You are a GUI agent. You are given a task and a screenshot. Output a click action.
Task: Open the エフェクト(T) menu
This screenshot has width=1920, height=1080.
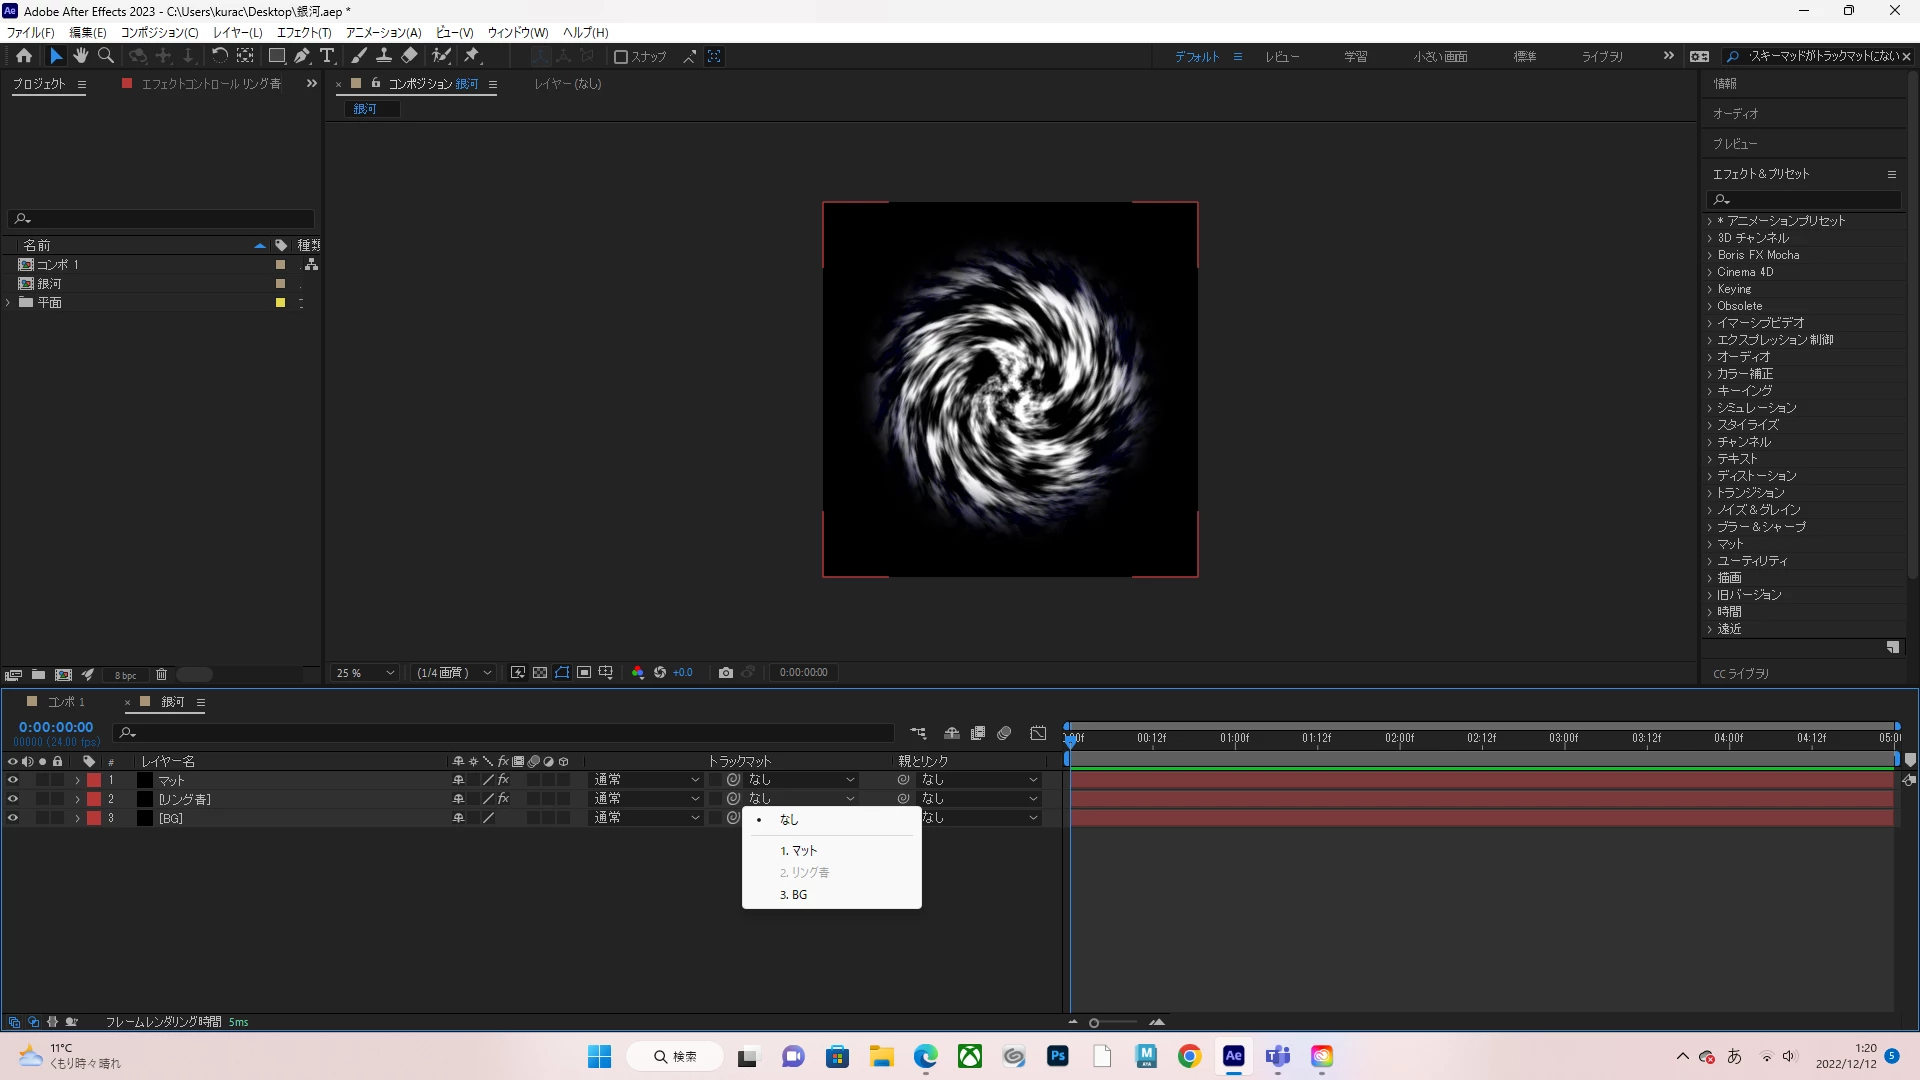(x=303, y=32)
